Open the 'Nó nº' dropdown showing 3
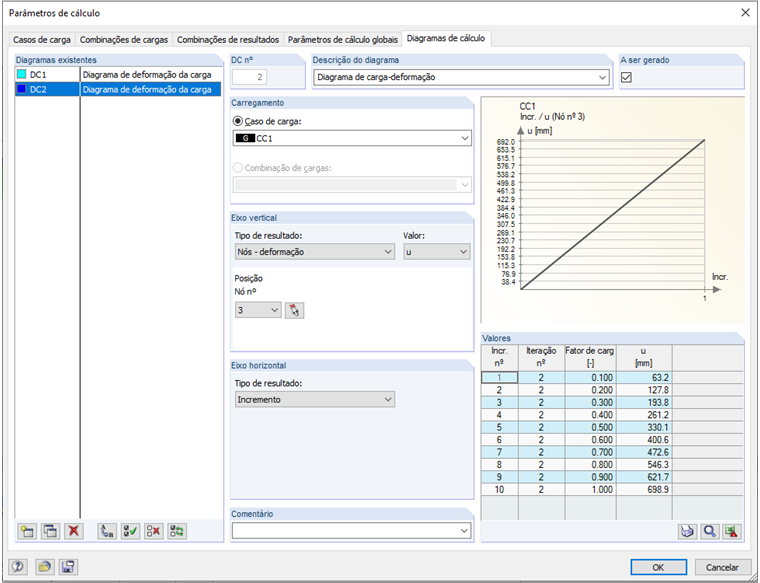Viewport: 760px width, 583px height. point(258,310)
